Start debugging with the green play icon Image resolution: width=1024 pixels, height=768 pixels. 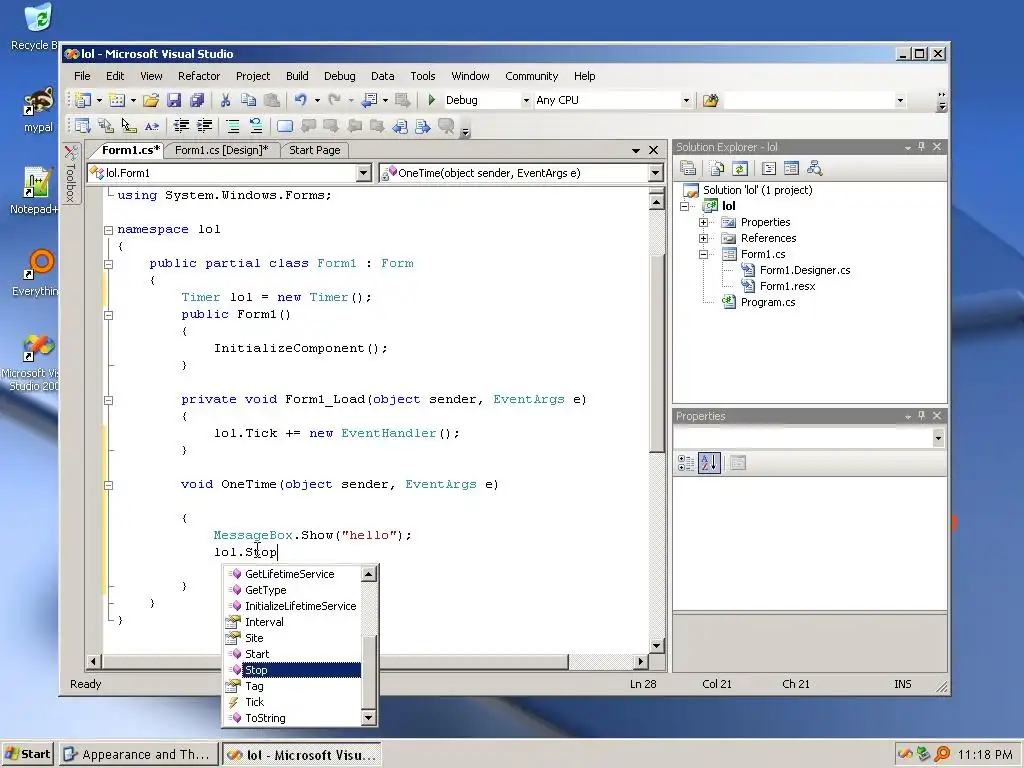click(431, 100)
